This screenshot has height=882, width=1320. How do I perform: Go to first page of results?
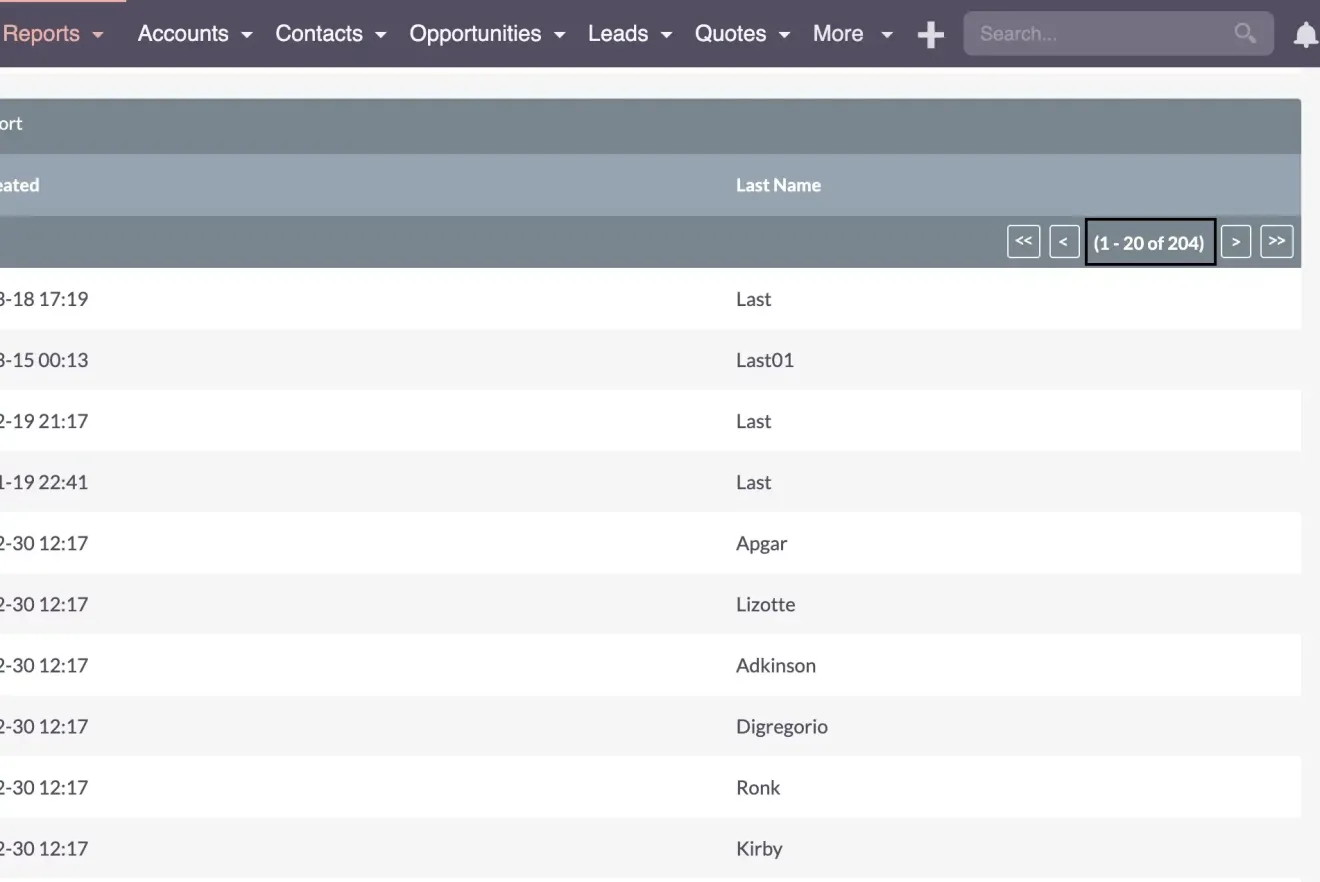(x=1023, y=242)
